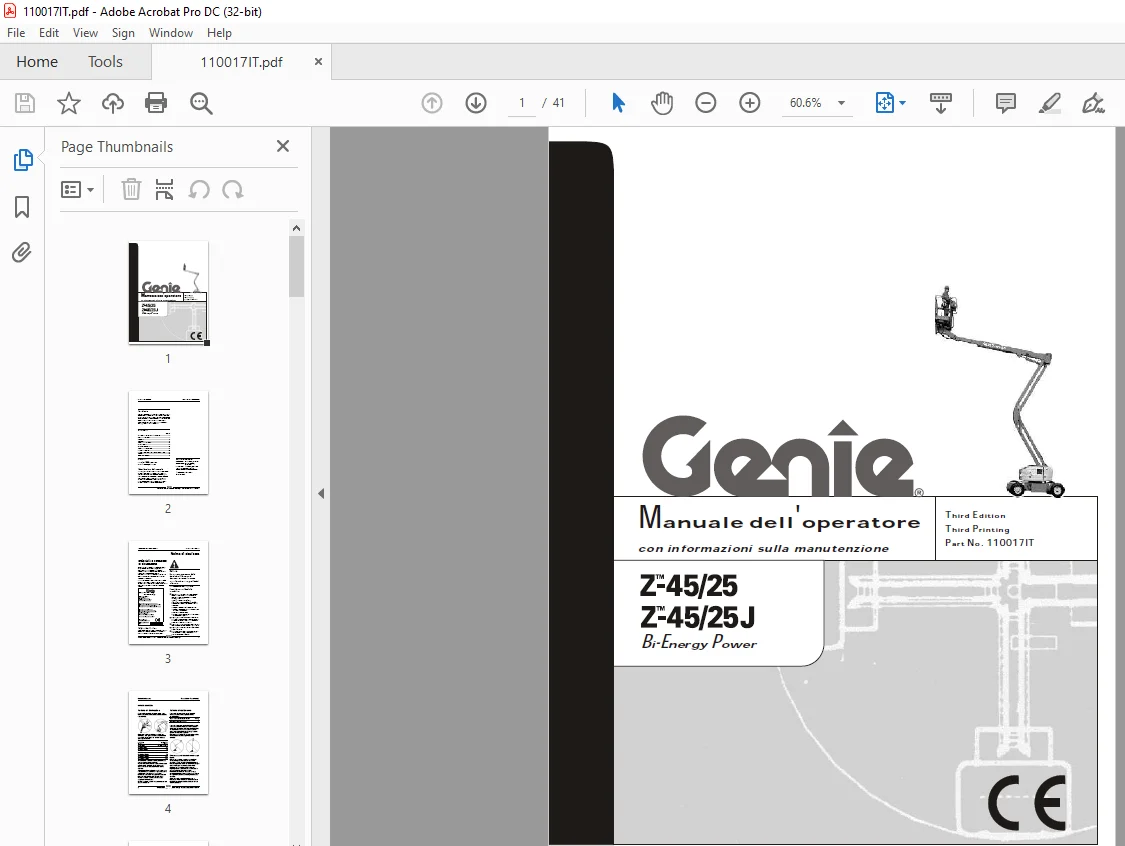
Task: Click 'Z-45/25J' model text
Action: tap(697, 617)
